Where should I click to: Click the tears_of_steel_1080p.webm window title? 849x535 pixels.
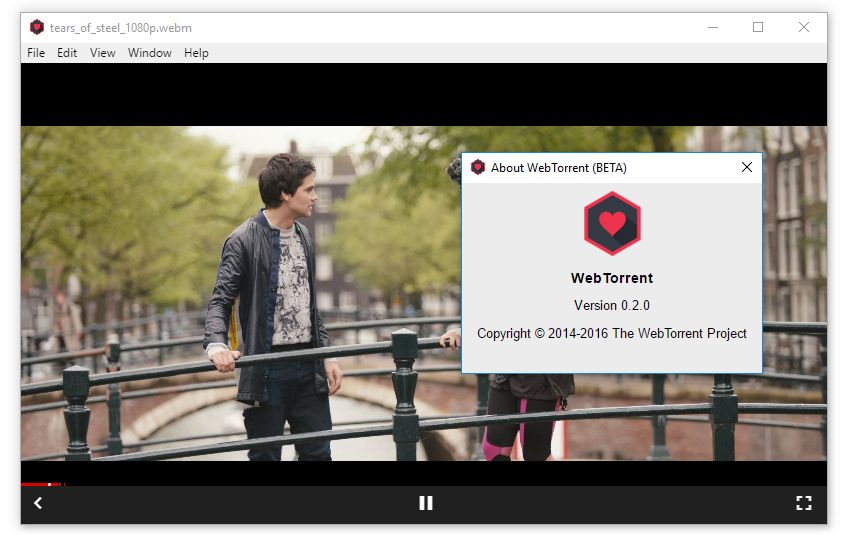121,28
